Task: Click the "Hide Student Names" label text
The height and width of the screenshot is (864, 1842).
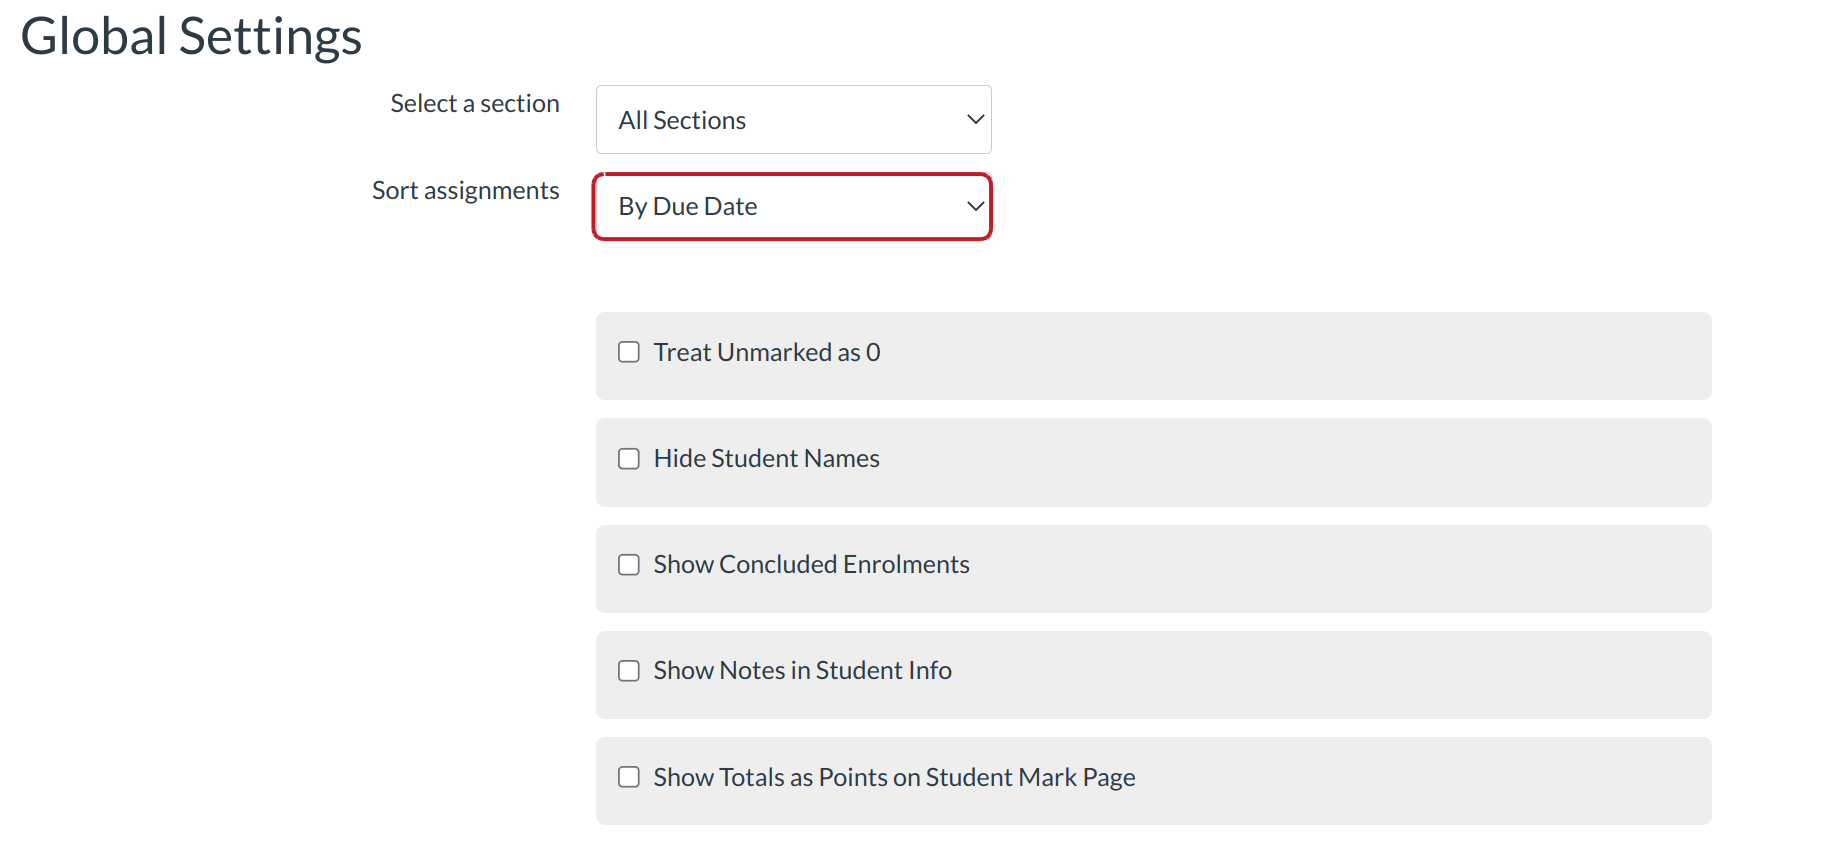Action: pyautogui.click(x=767, y=458)
